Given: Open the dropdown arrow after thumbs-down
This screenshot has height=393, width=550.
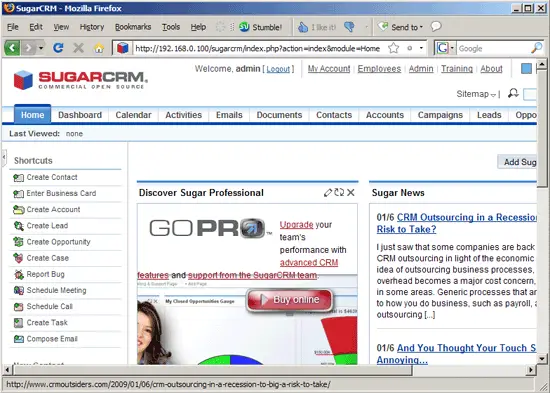Looking at the screenshot, I should point(366,27).
